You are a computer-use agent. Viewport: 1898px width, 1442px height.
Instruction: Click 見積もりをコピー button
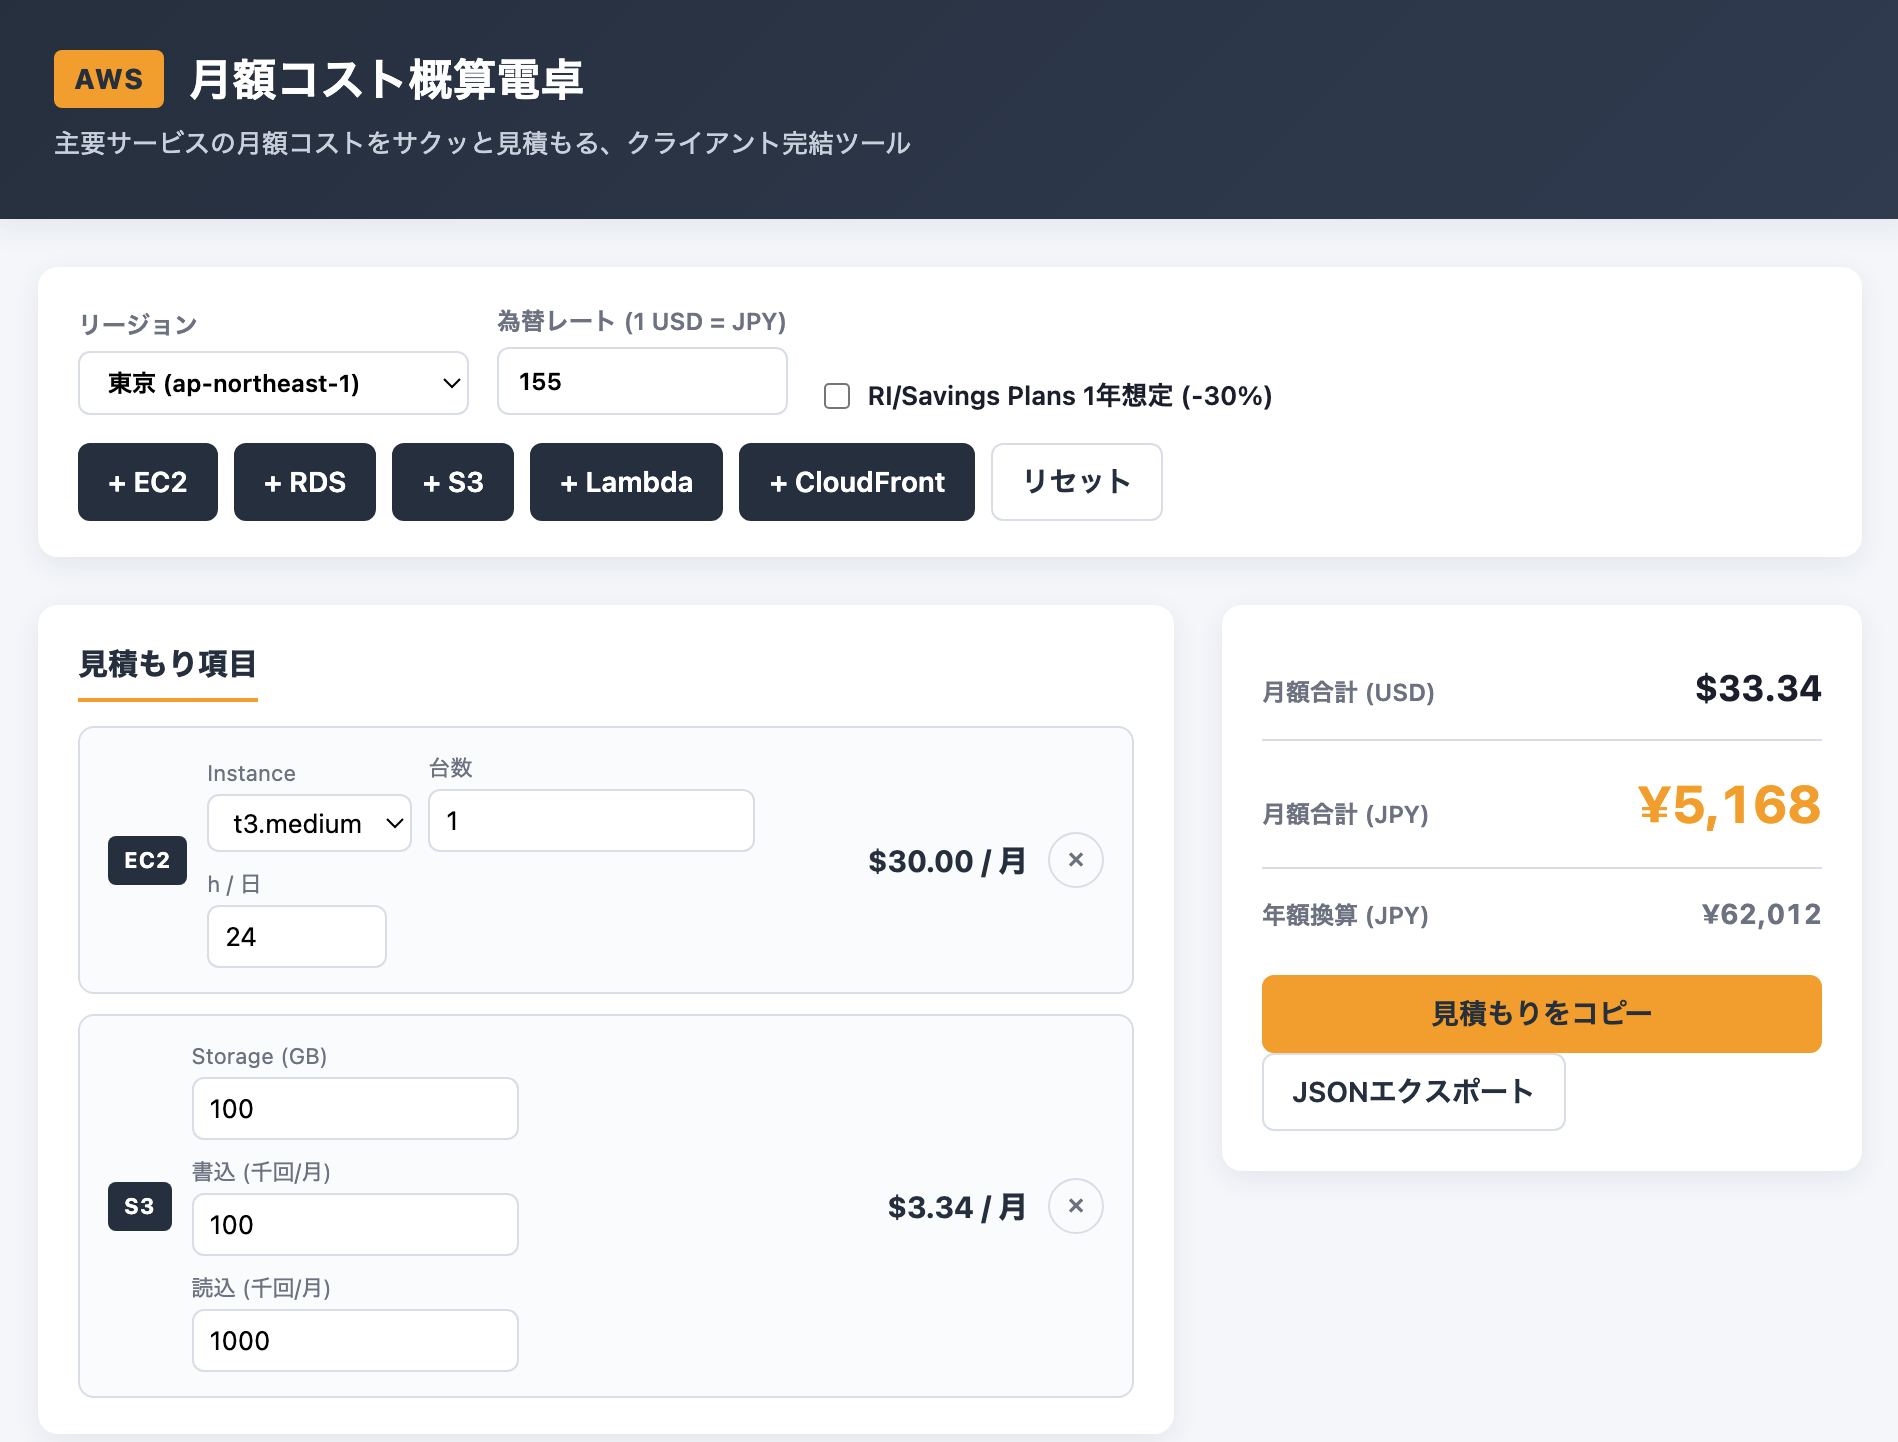click(x=1541, y=1014)
